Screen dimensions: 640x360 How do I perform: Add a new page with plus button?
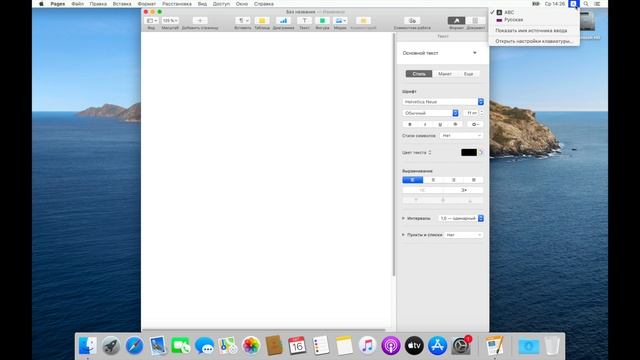[x=200, y=20]
